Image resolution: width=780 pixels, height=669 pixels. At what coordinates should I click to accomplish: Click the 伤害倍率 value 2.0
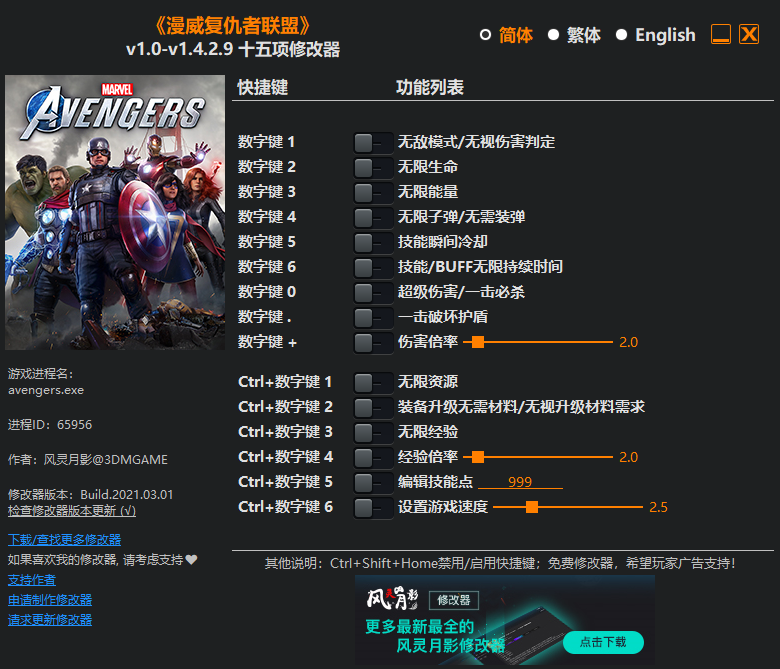629,342
